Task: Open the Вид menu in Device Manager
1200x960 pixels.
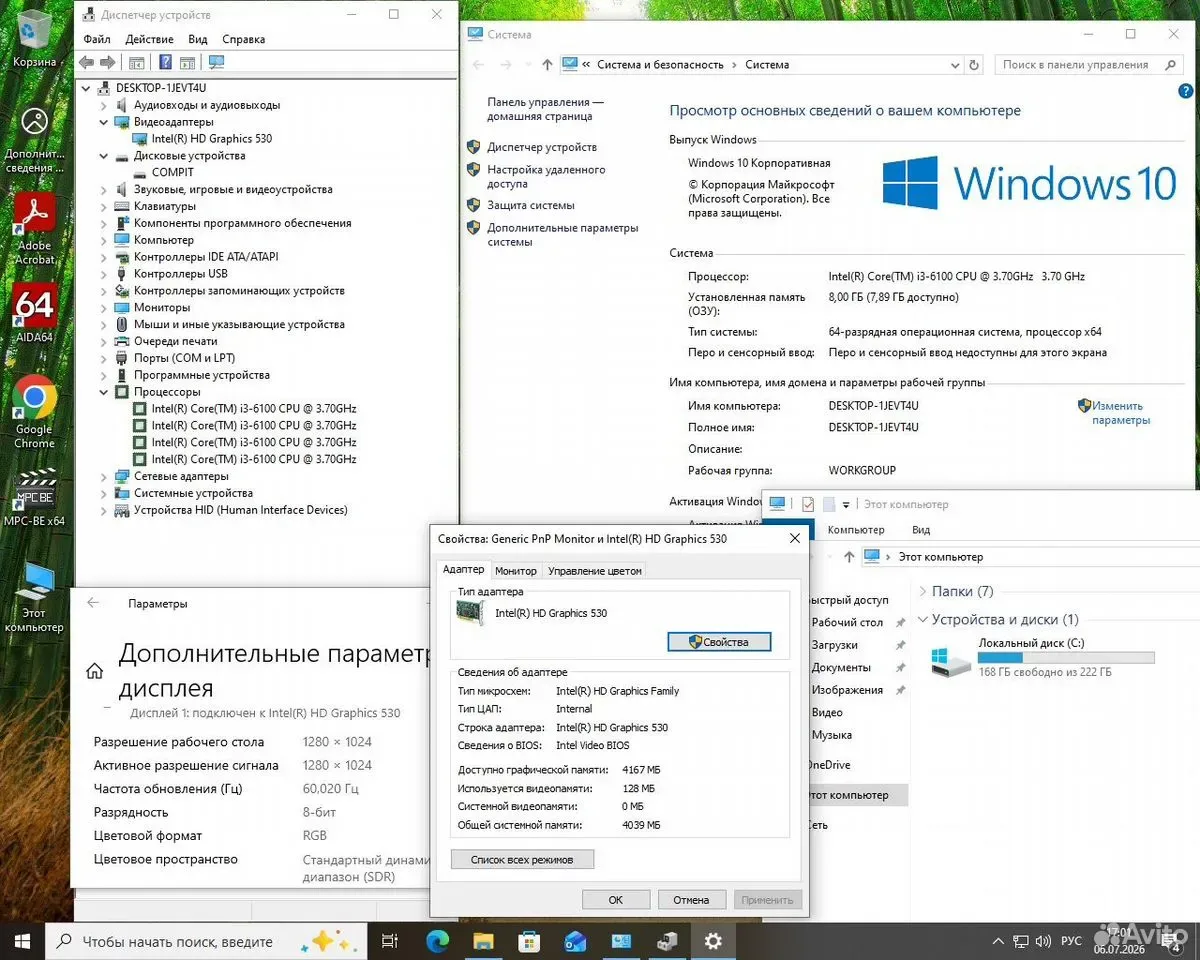Action: coord(198,39)
